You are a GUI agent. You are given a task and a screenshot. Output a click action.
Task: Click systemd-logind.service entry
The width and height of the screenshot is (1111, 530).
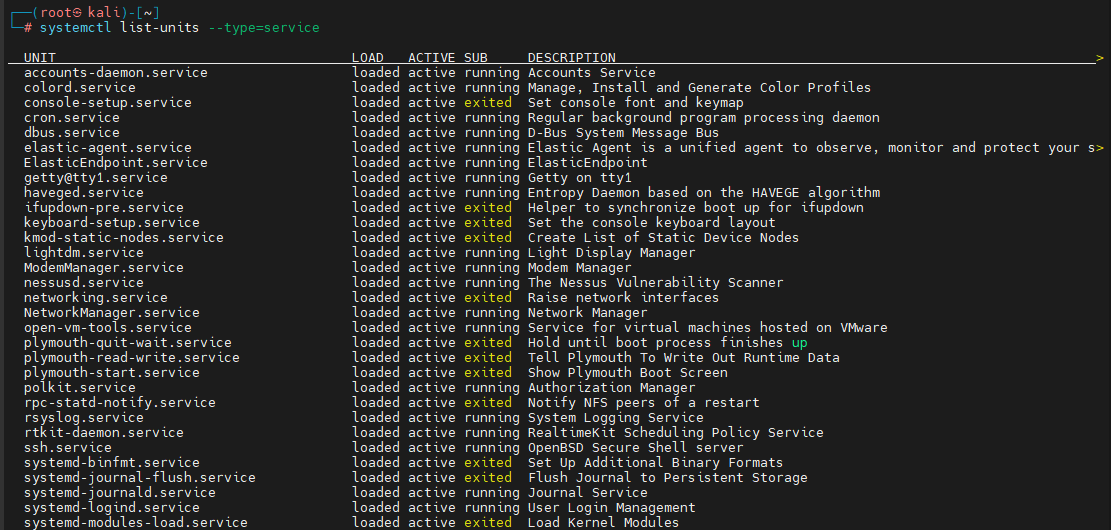(112, 507)
